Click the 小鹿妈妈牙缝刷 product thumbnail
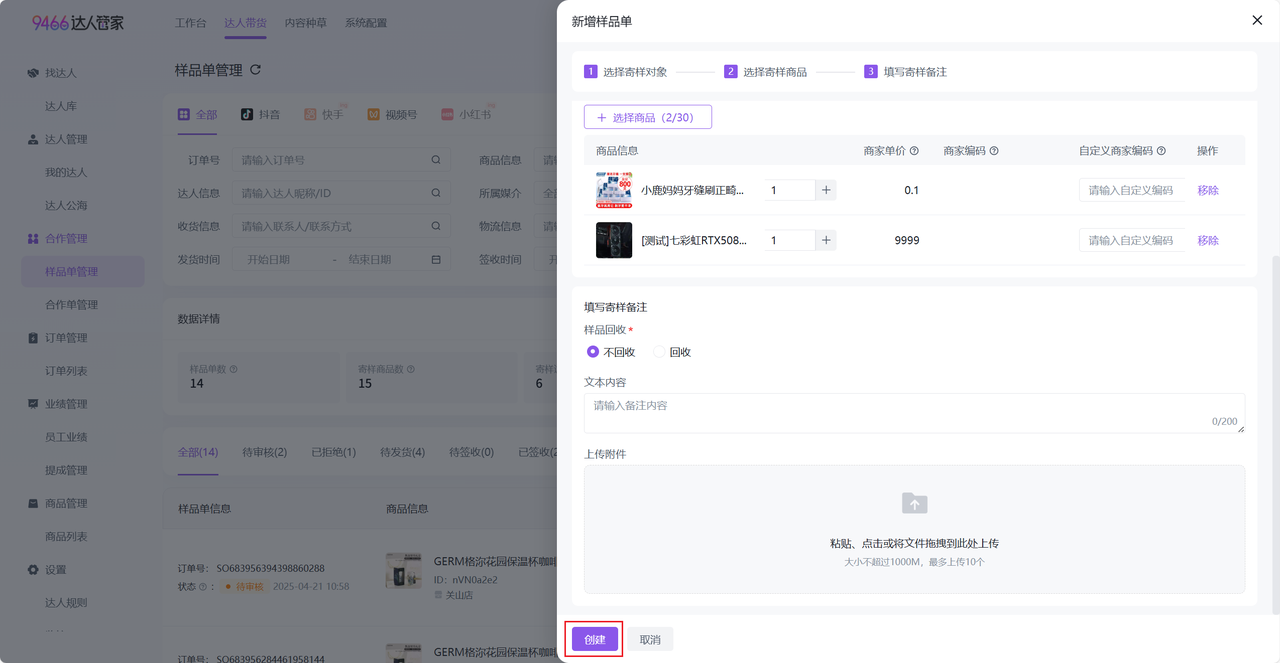 [614, 190]
